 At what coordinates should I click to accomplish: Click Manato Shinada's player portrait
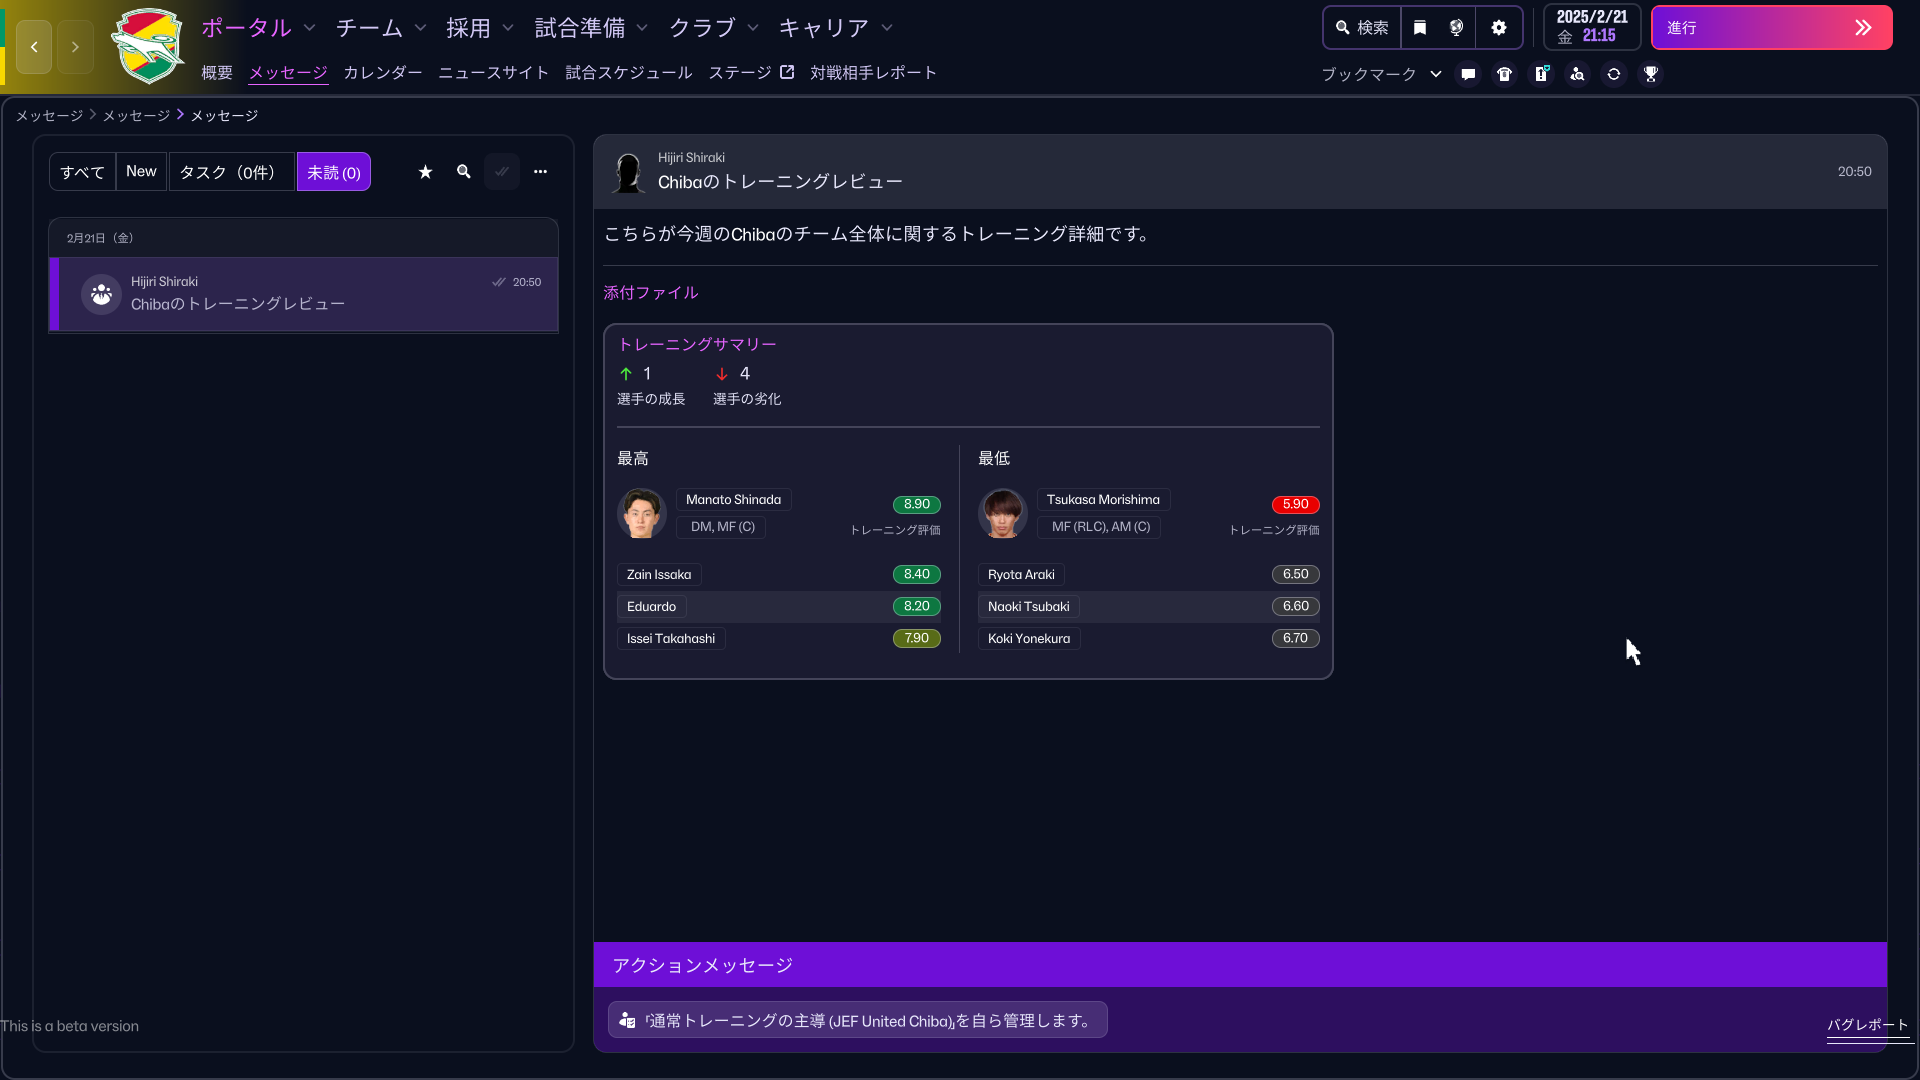click(x=642, y=513)
